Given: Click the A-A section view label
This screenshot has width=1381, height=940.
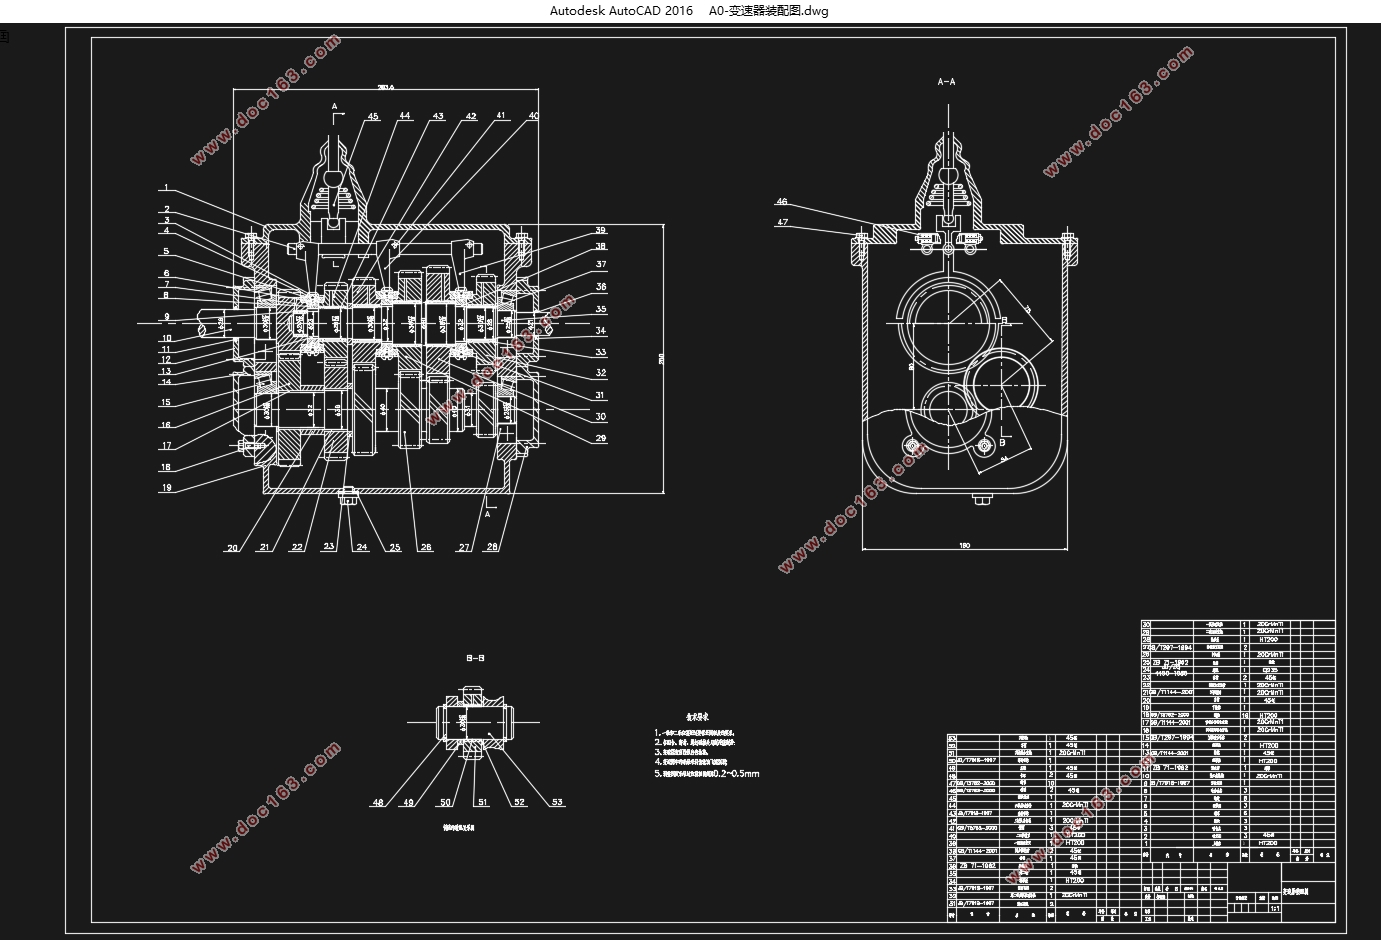Looking at the screenshot, I should 946,82.
